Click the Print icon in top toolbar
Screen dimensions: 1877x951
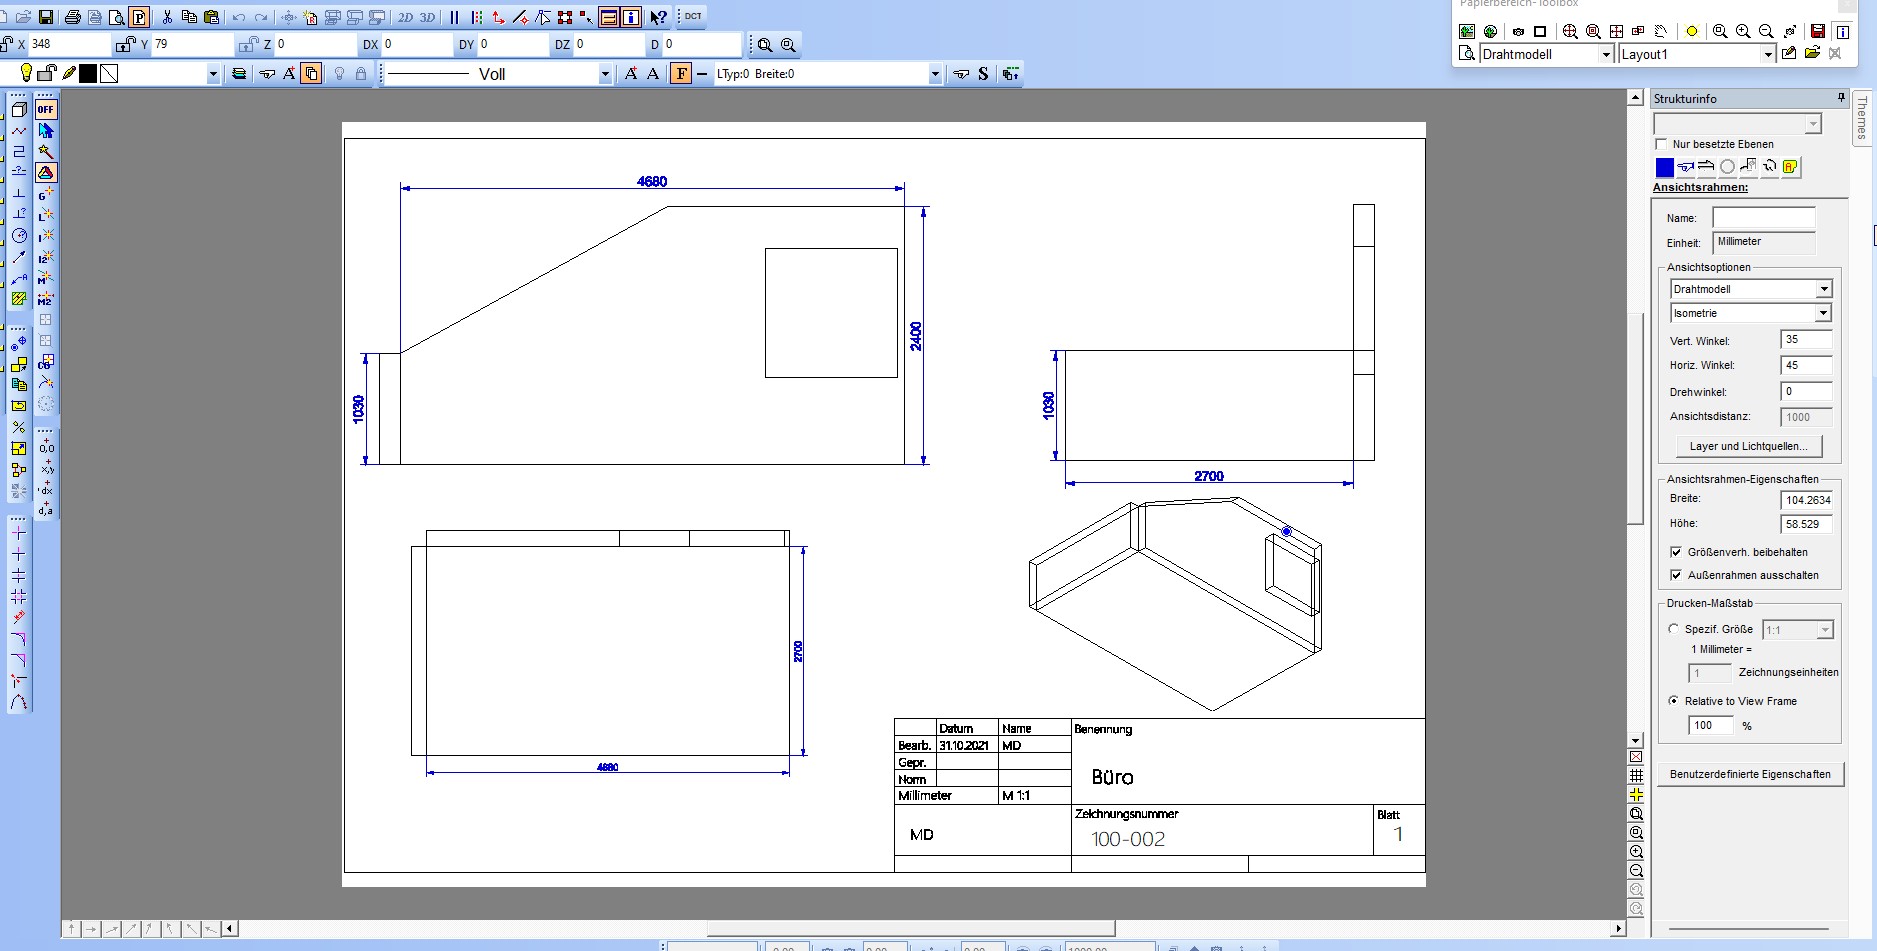tap(72, 17)
